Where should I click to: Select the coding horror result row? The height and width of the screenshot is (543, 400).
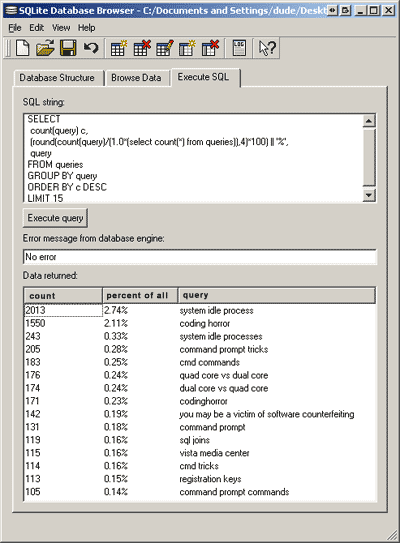coord(200,323)
